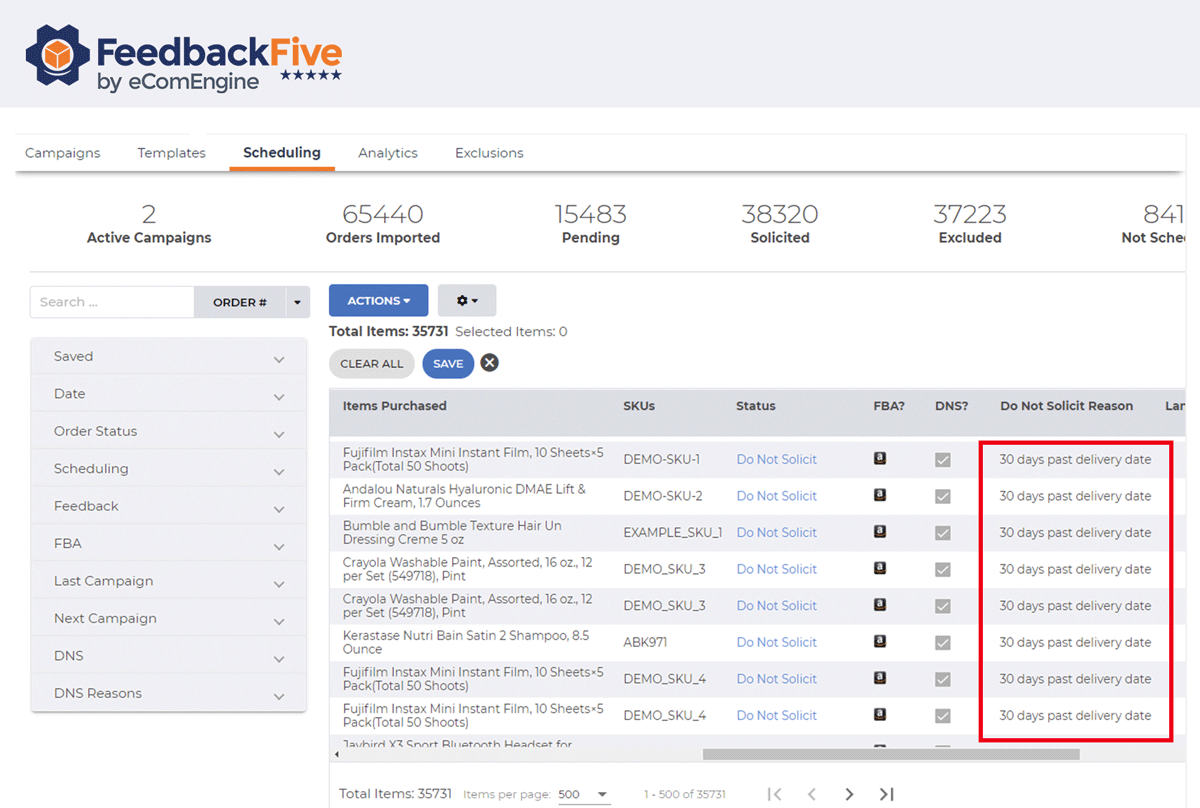The width and height of the screenshot is (1200, 808).
Task: Open the ORDER # search type dropdown
Action: 297,302
